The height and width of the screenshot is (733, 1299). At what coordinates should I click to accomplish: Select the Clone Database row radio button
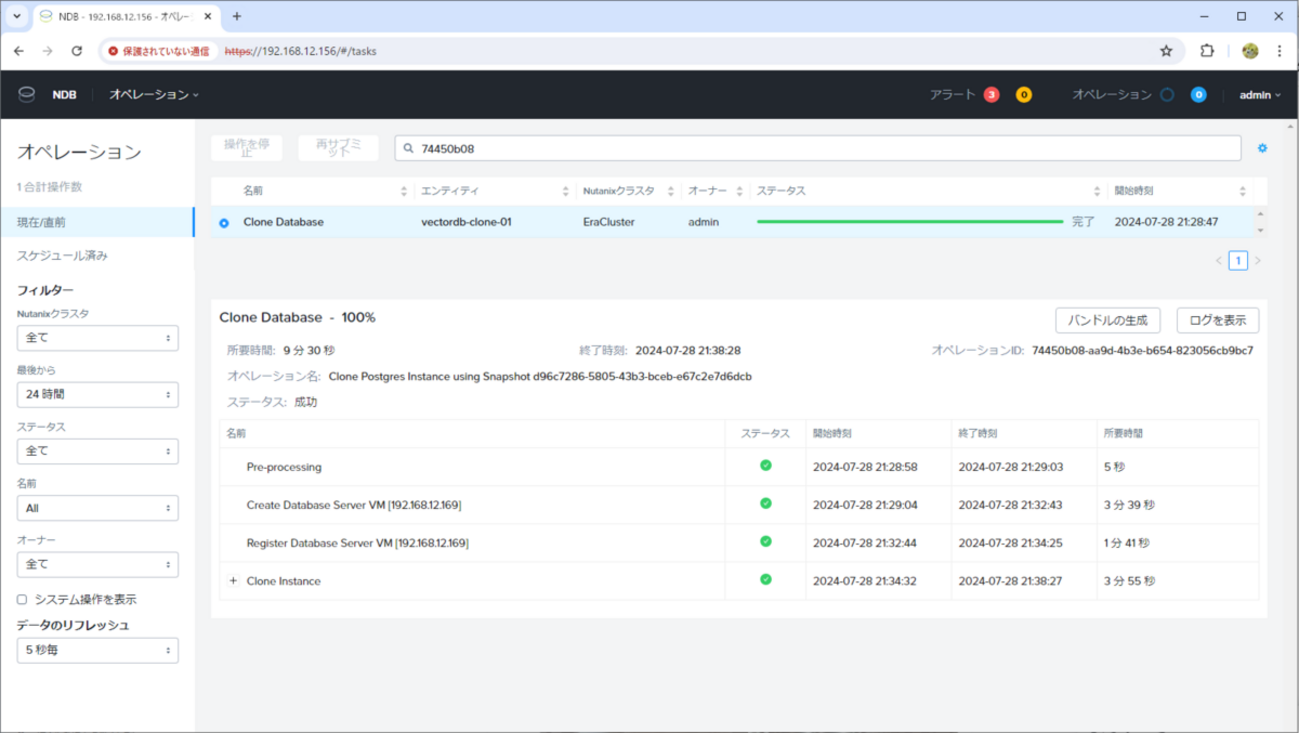coord(224,223)
